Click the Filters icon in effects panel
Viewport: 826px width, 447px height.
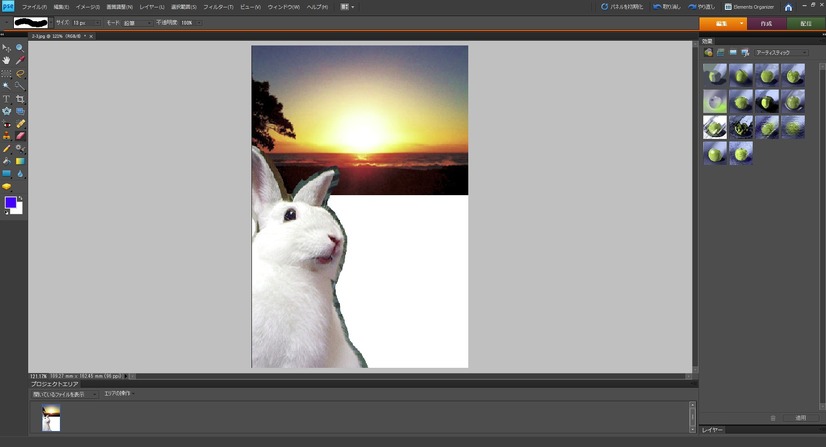pyautogui.click(x=708, y=53)
